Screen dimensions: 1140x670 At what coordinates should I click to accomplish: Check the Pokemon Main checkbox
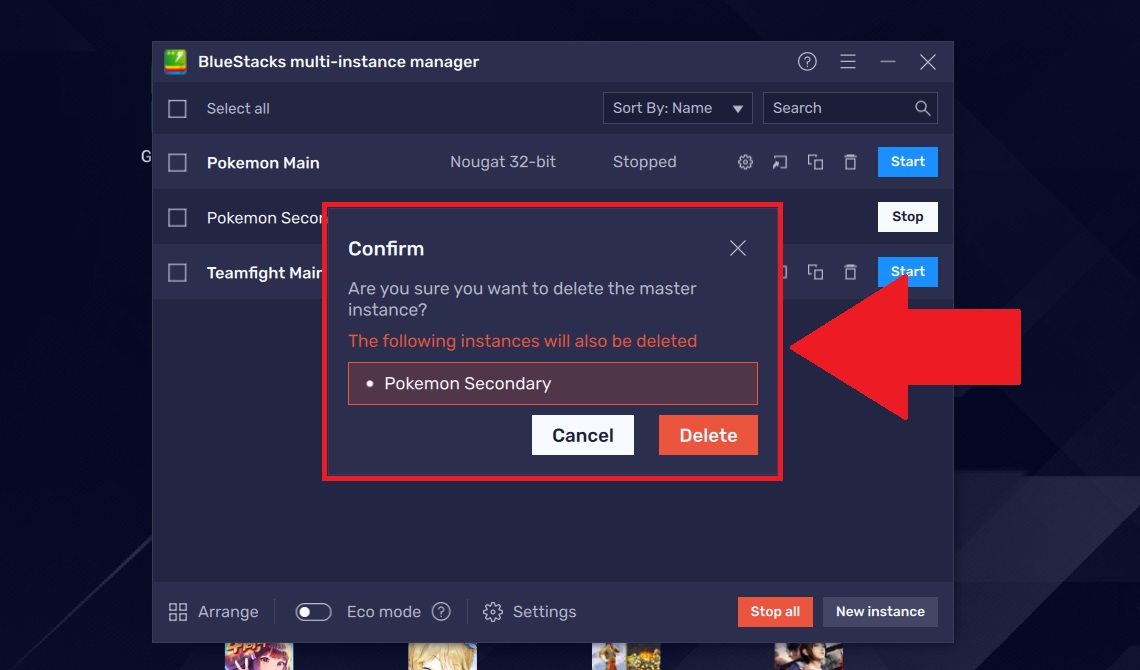click(177, 161)
